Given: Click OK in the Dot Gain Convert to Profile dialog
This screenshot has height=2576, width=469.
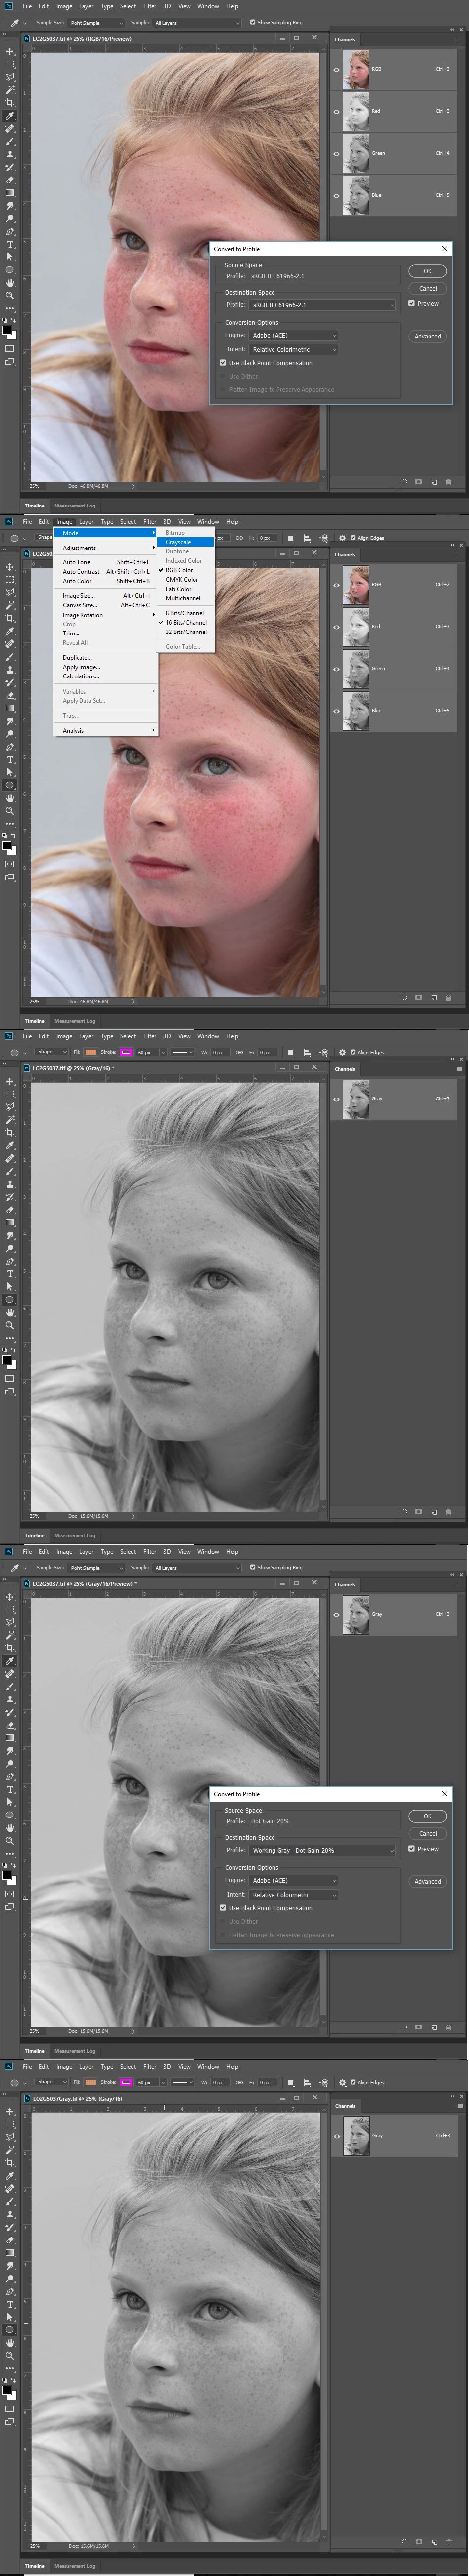Looking at the screenshot, I should click(x=427, y=1816).
